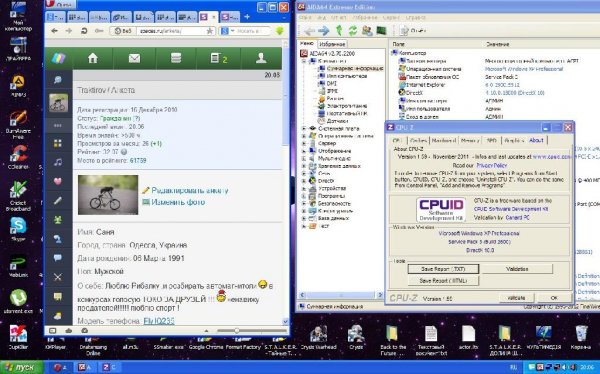Expand the Безопасность tree node

pyautogui.click(x=304, y=204)
